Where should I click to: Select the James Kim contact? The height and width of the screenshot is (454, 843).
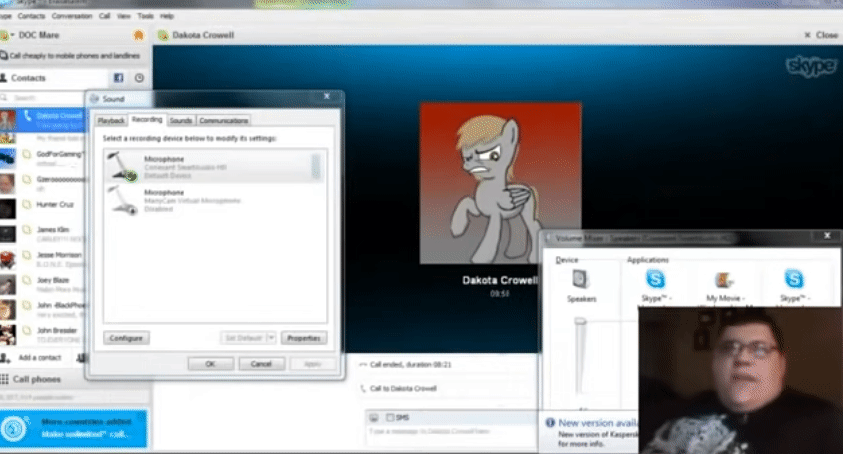(43, 233)
